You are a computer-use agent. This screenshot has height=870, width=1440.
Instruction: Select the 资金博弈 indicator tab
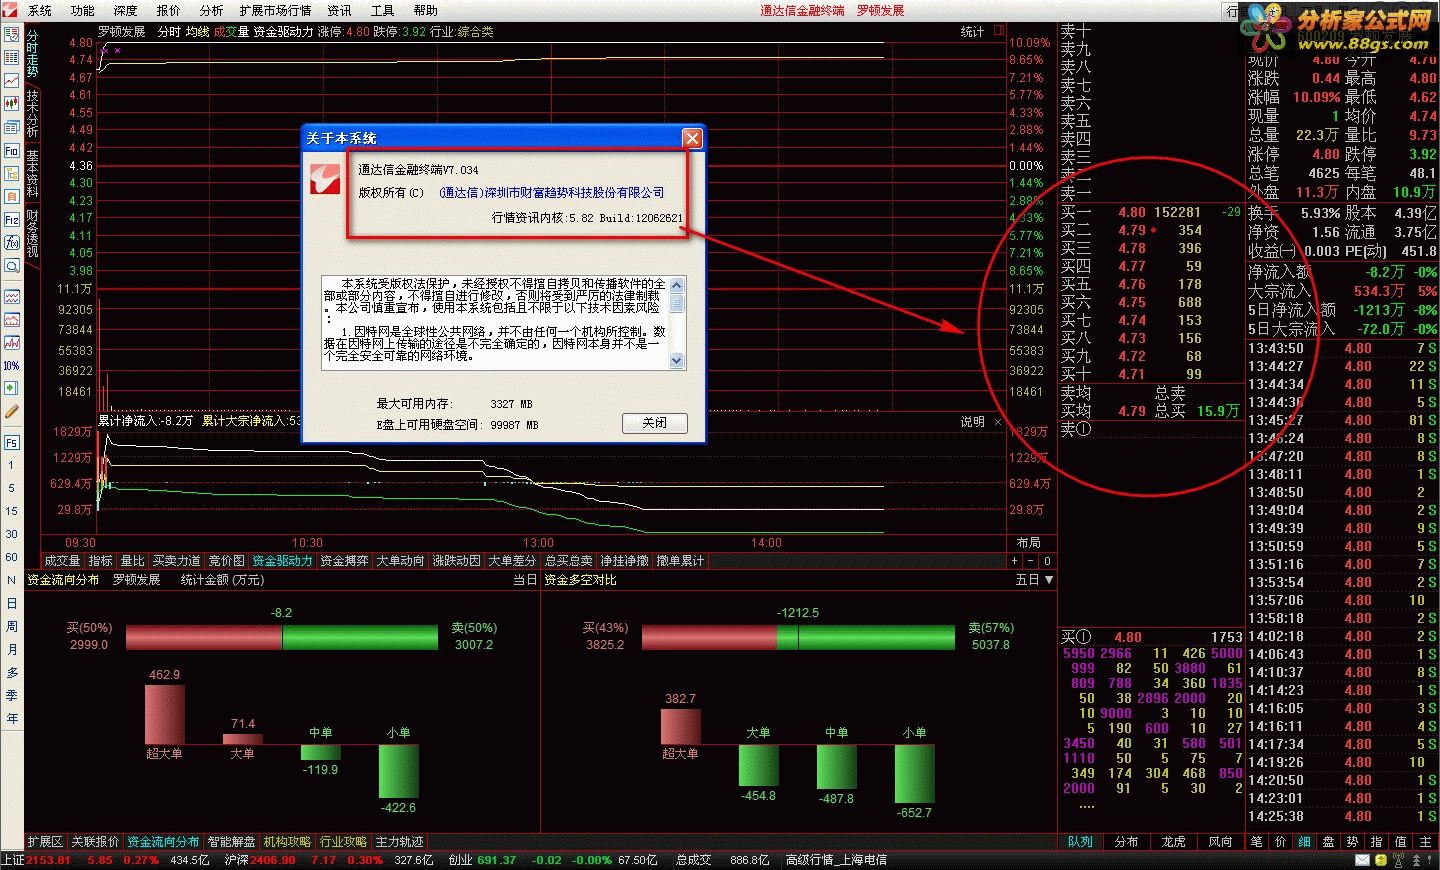344,561
